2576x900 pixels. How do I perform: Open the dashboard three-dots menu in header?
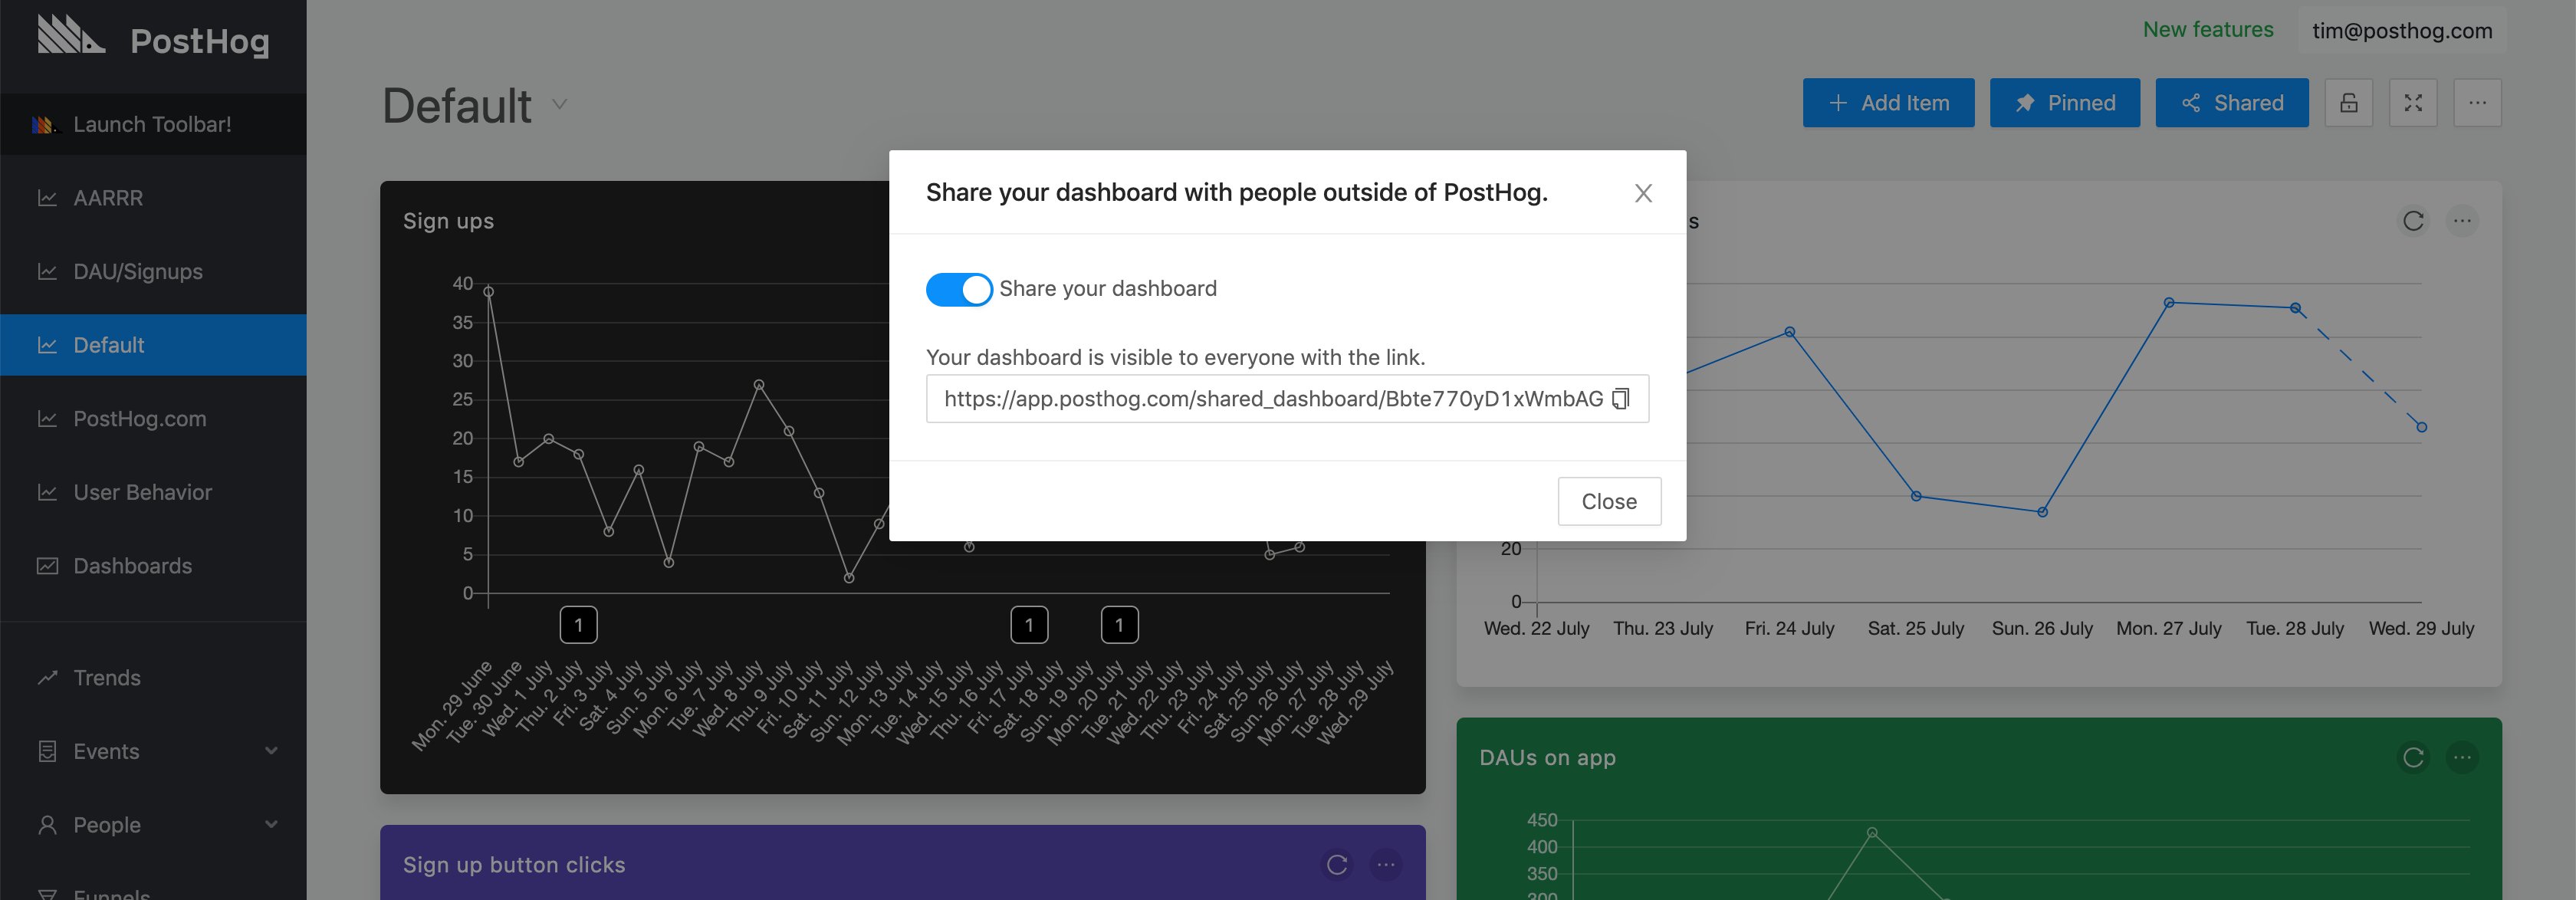[2476, 103]
